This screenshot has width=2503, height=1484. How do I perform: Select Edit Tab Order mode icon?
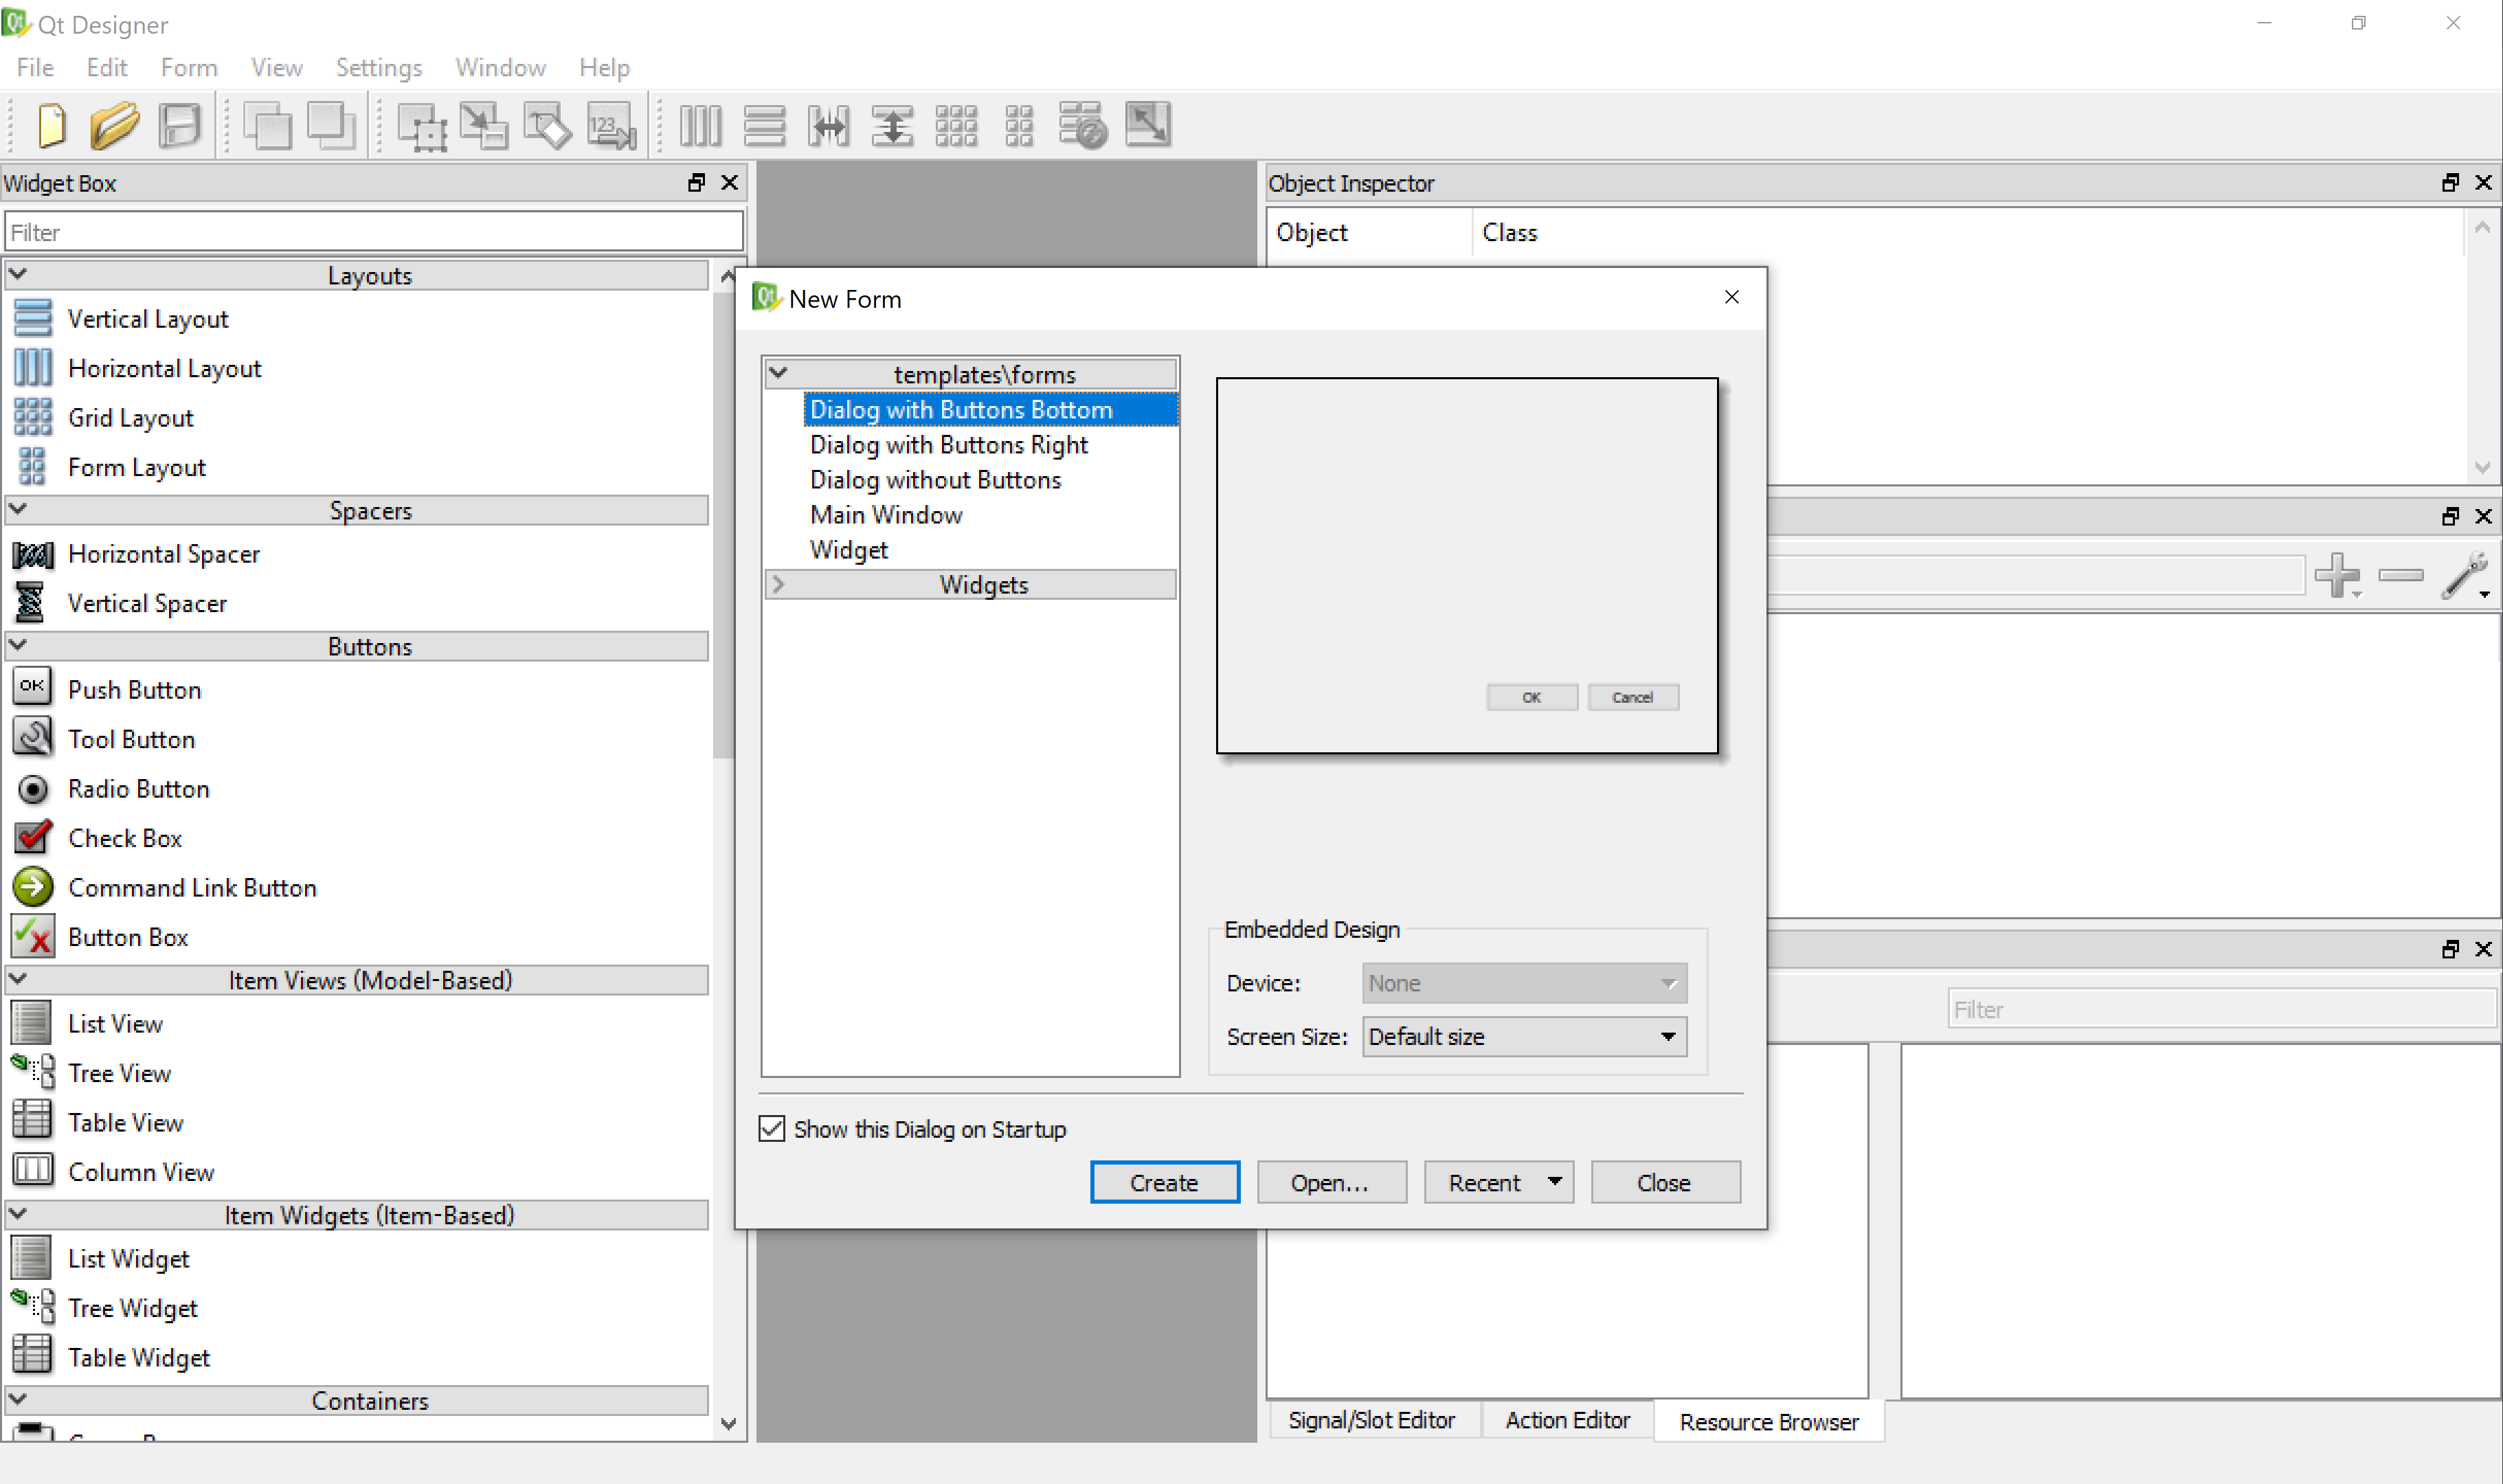(x=611, y=126)
